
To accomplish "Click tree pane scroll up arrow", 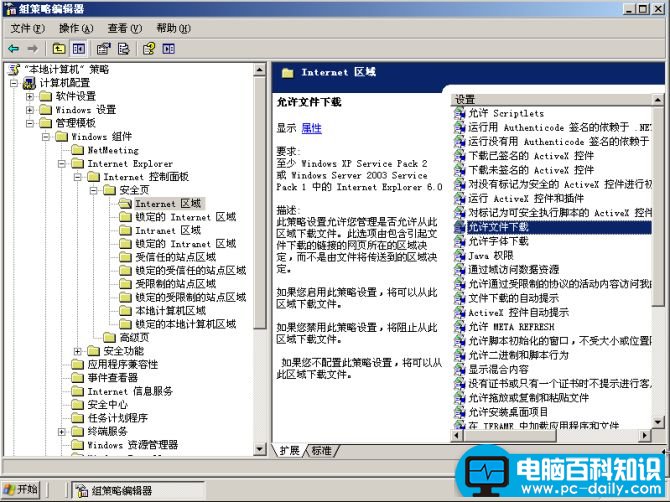I will pyautogui.click(x=259, y=70).
